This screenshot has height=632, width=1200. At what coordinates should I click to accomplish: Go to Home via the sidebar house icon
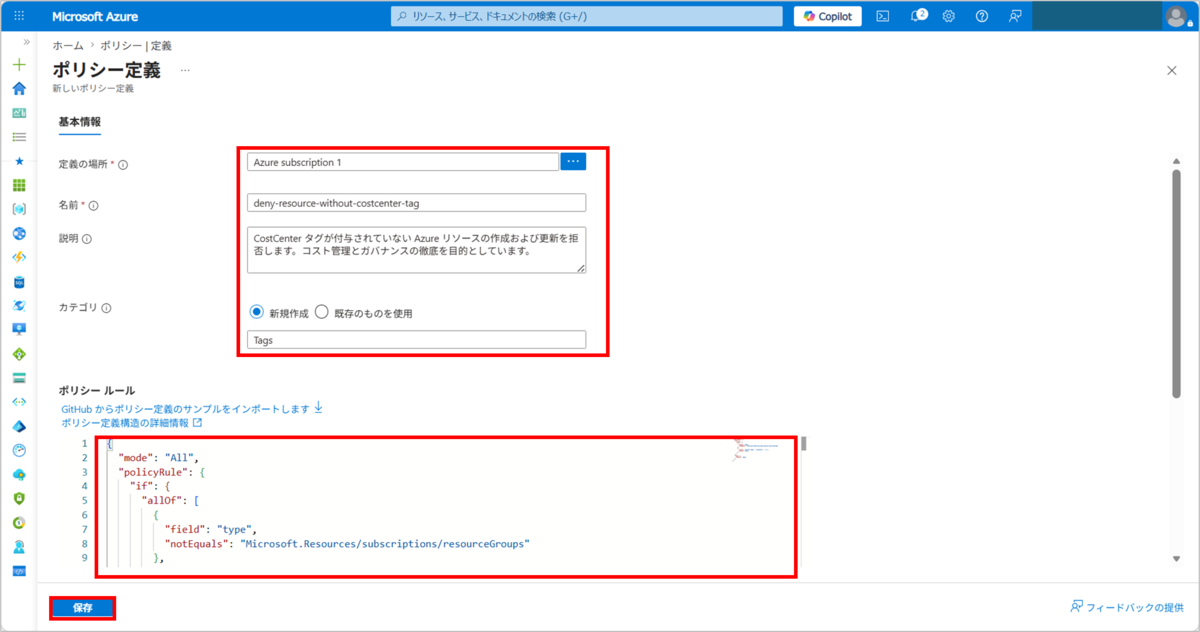point(19,88)
